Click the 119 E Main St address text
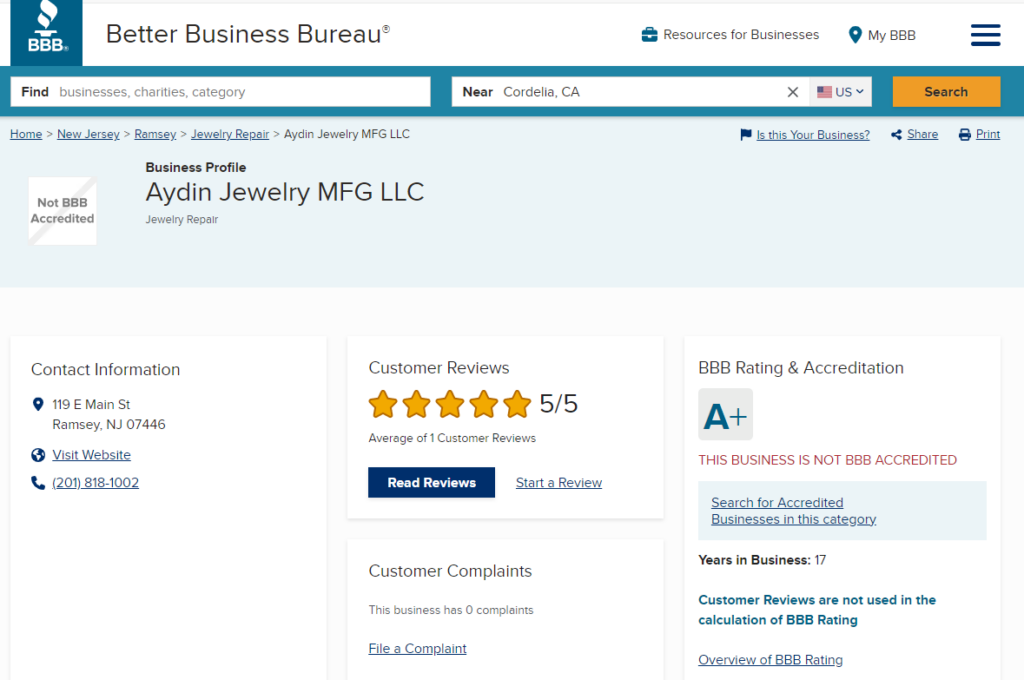The image size is (1024, 680). click(x=91, y=404)
